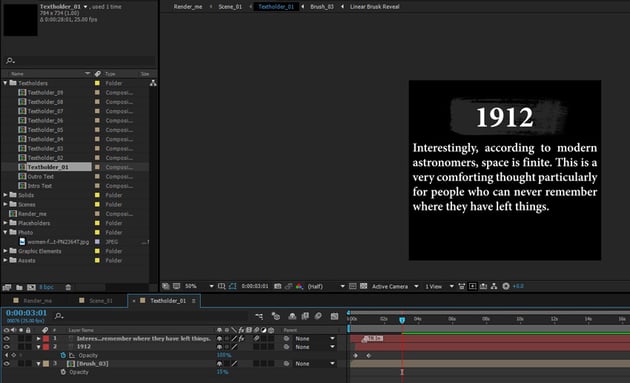Screen dimensions: 630x383
Task: Toggle the transparency grid icon in viewer
Action: [x=364, y=286]
